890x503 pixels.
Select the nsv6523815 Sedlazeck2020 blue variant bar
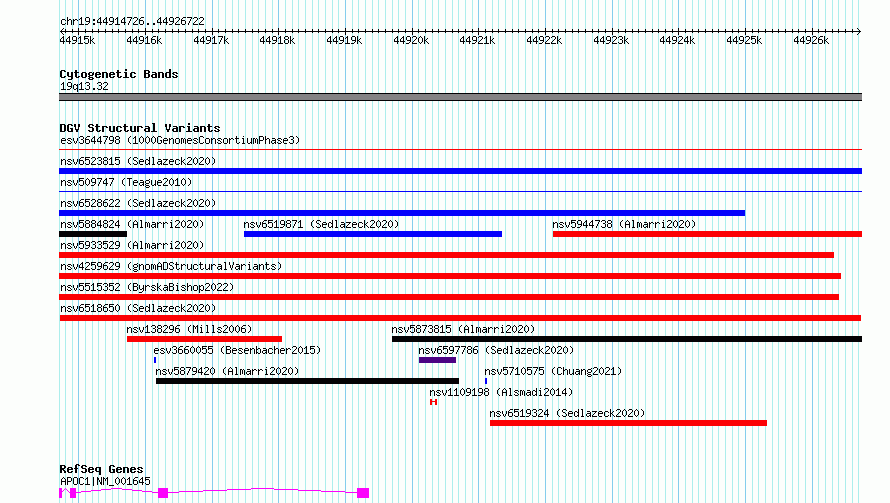pyautogui.click(x=460, y=171)
